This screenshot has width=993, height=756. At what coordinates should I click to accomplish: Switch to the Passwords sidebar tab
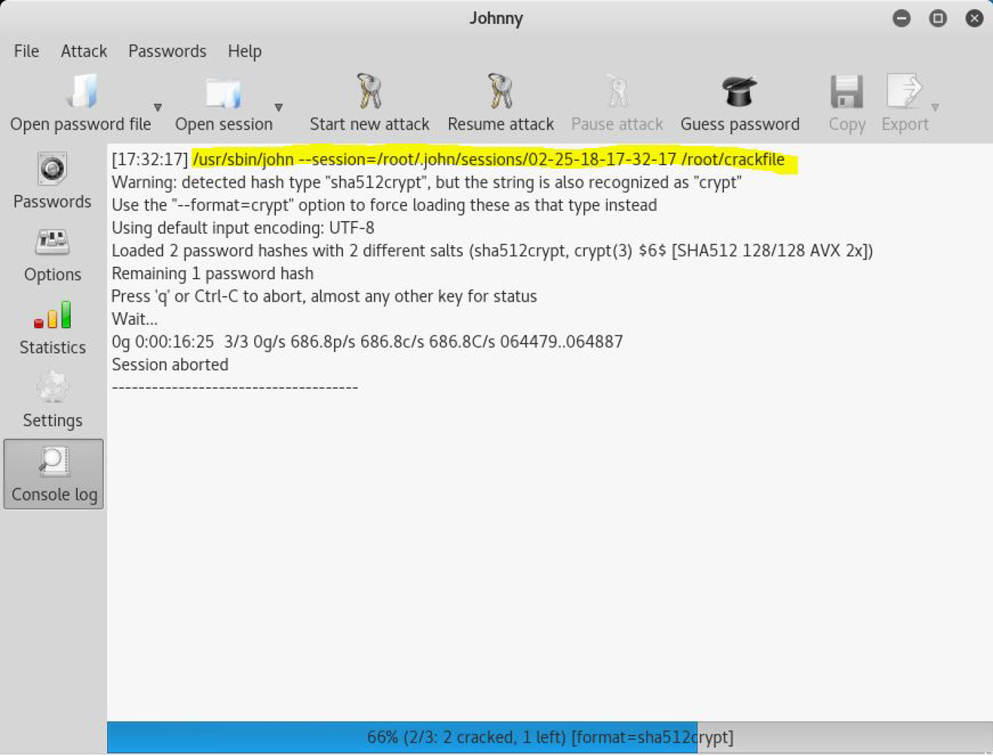coord(53,182)
